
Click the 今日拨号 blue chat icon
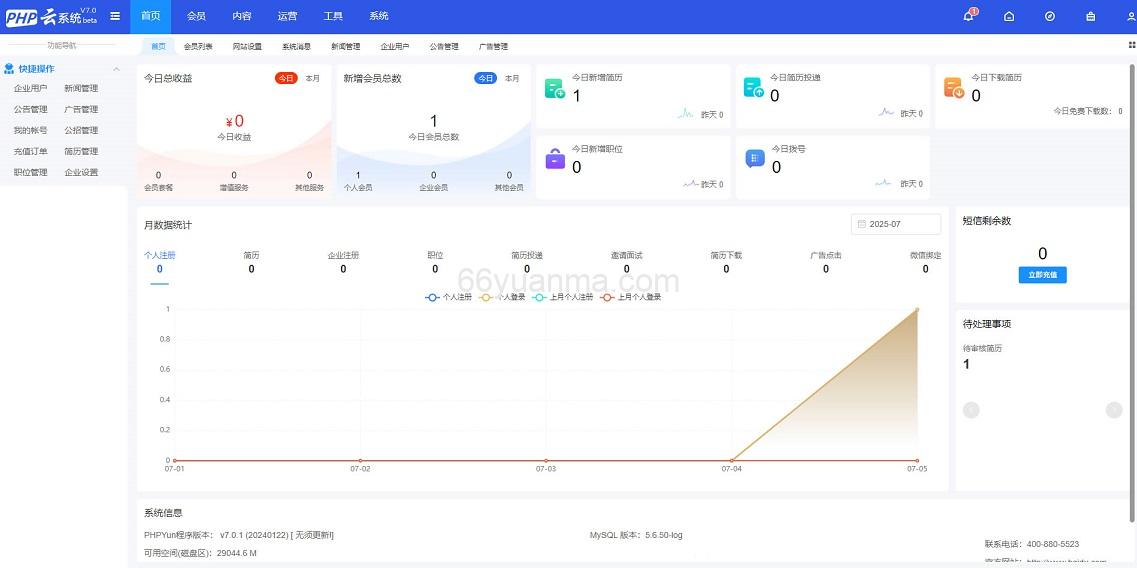755,158
